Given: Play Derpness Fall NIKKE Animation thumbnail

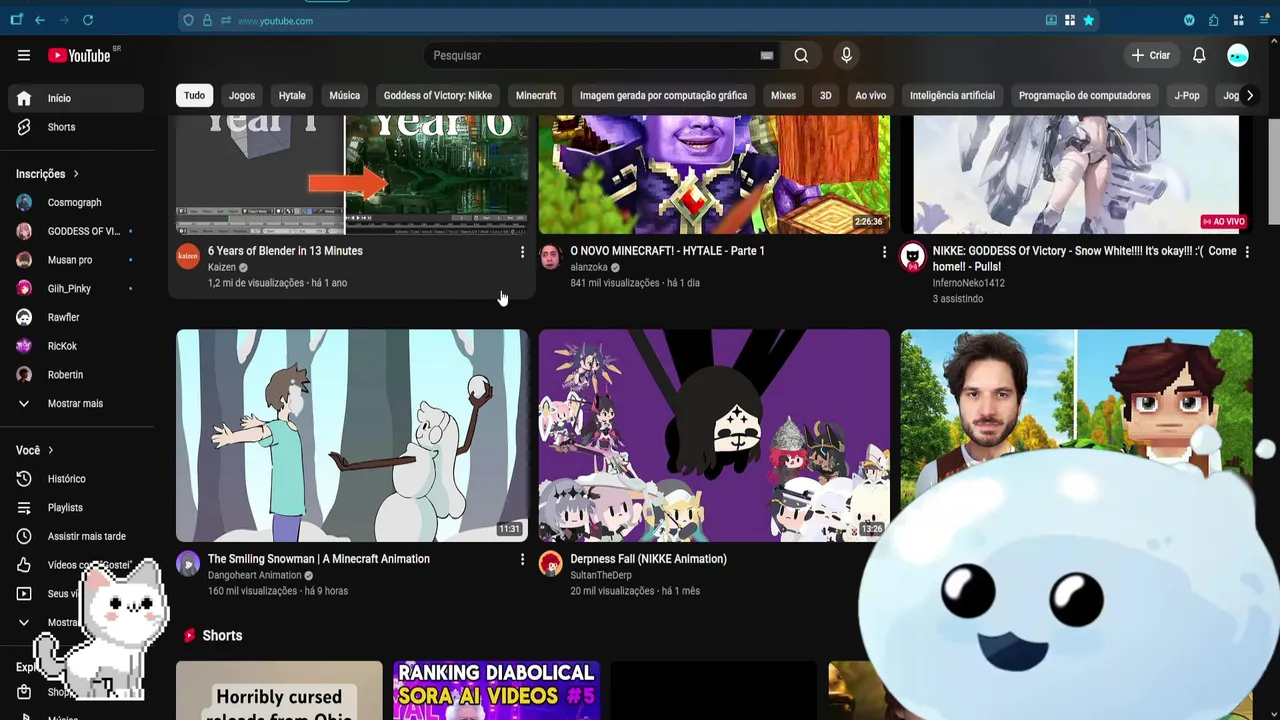Looking at the screenshot, I should coord(714,436).
